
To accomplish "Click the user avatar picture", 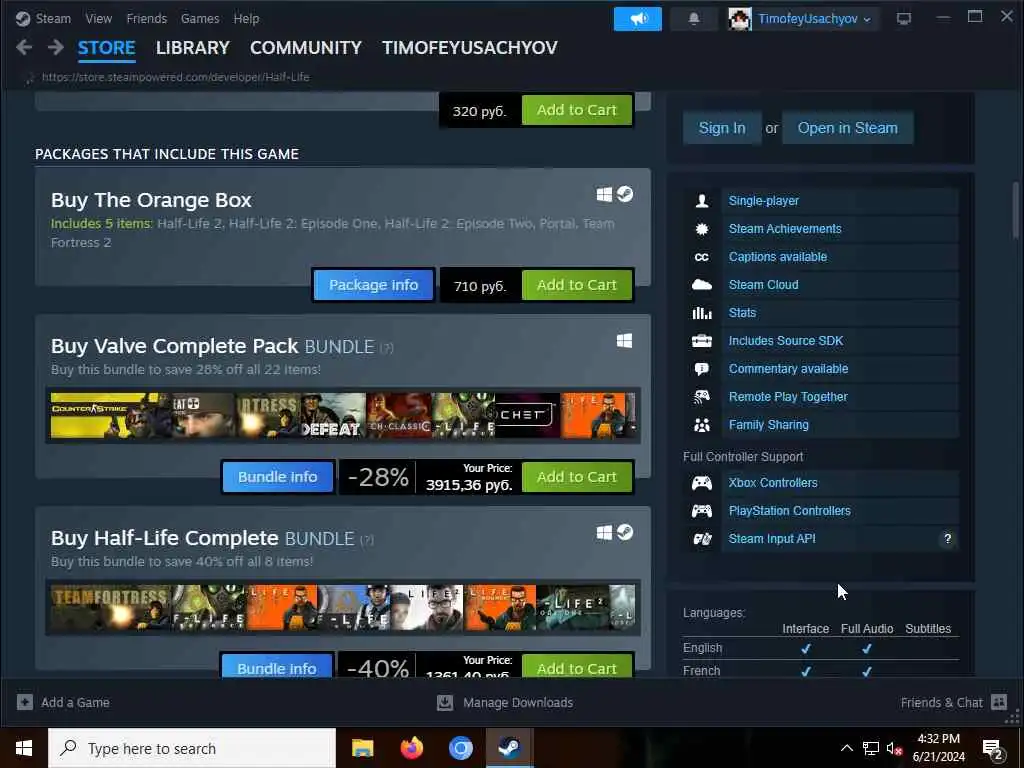I will [740, 19].
